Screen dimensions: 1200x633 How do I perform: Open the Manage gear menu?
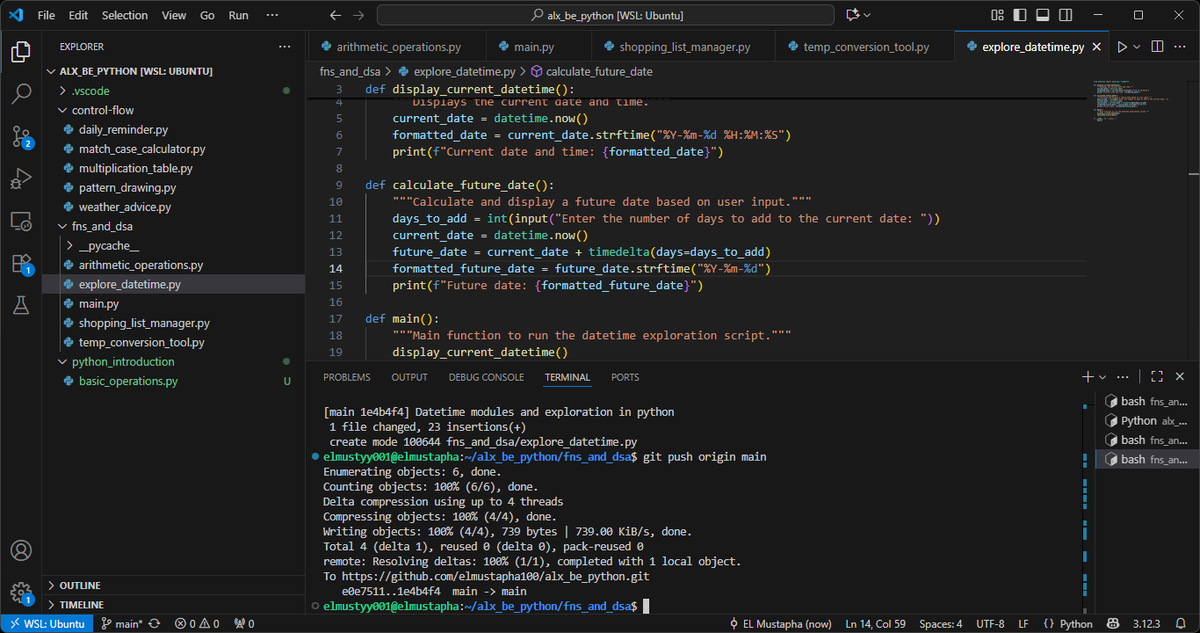[21, 593]
